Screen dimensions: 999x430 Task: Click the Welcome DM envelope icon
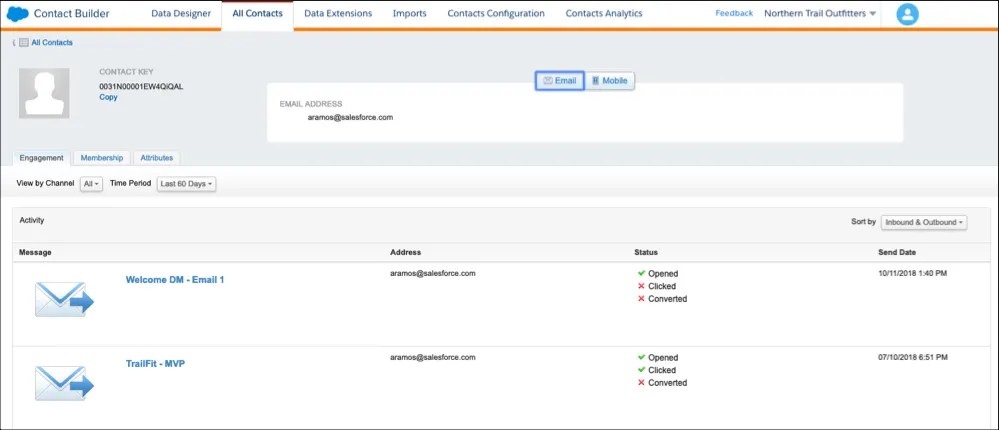tap(64, 299)
